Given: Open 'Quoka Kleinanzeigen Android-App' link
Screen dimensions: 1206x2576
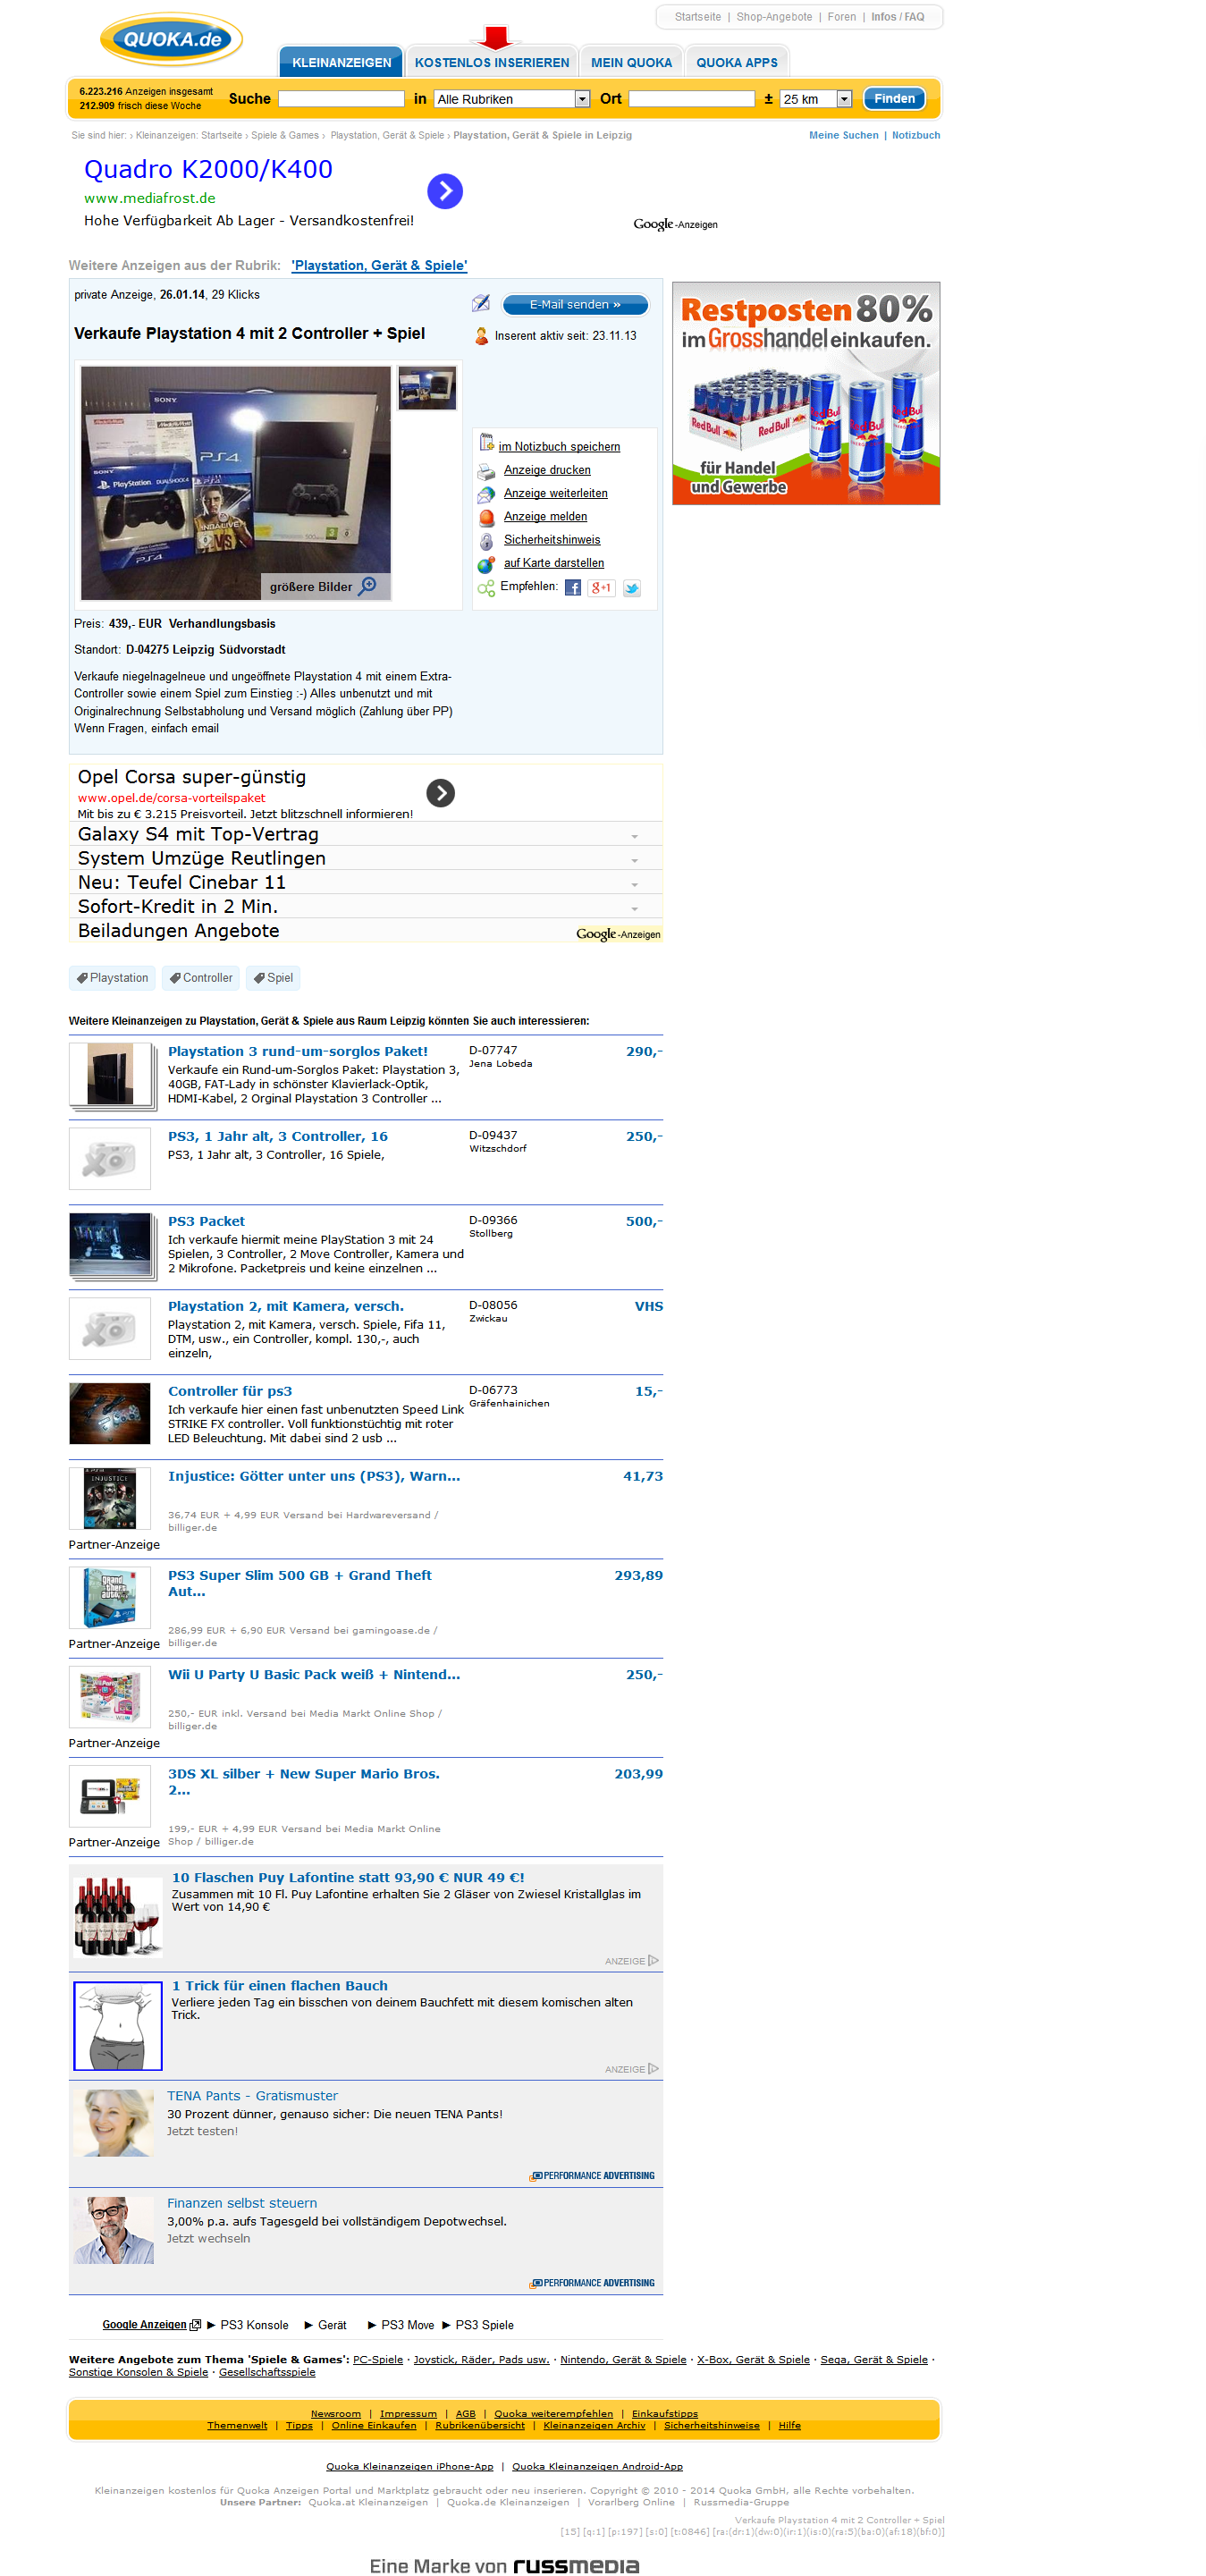Looking at the screenshot, I should [597, 2466].
